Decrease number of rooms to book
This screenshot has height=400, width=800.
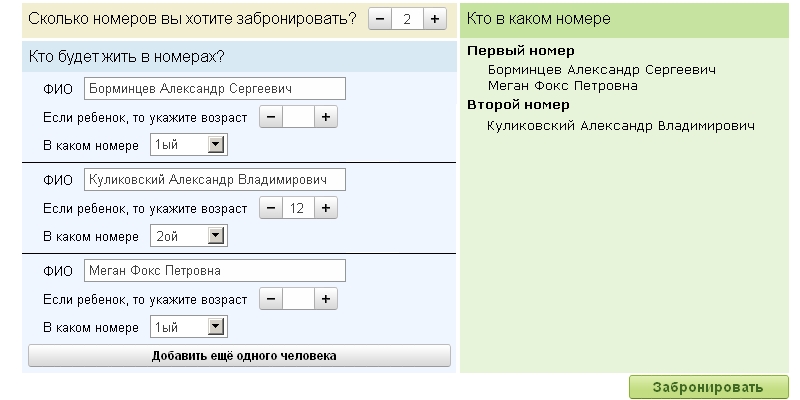click(381, 19)
